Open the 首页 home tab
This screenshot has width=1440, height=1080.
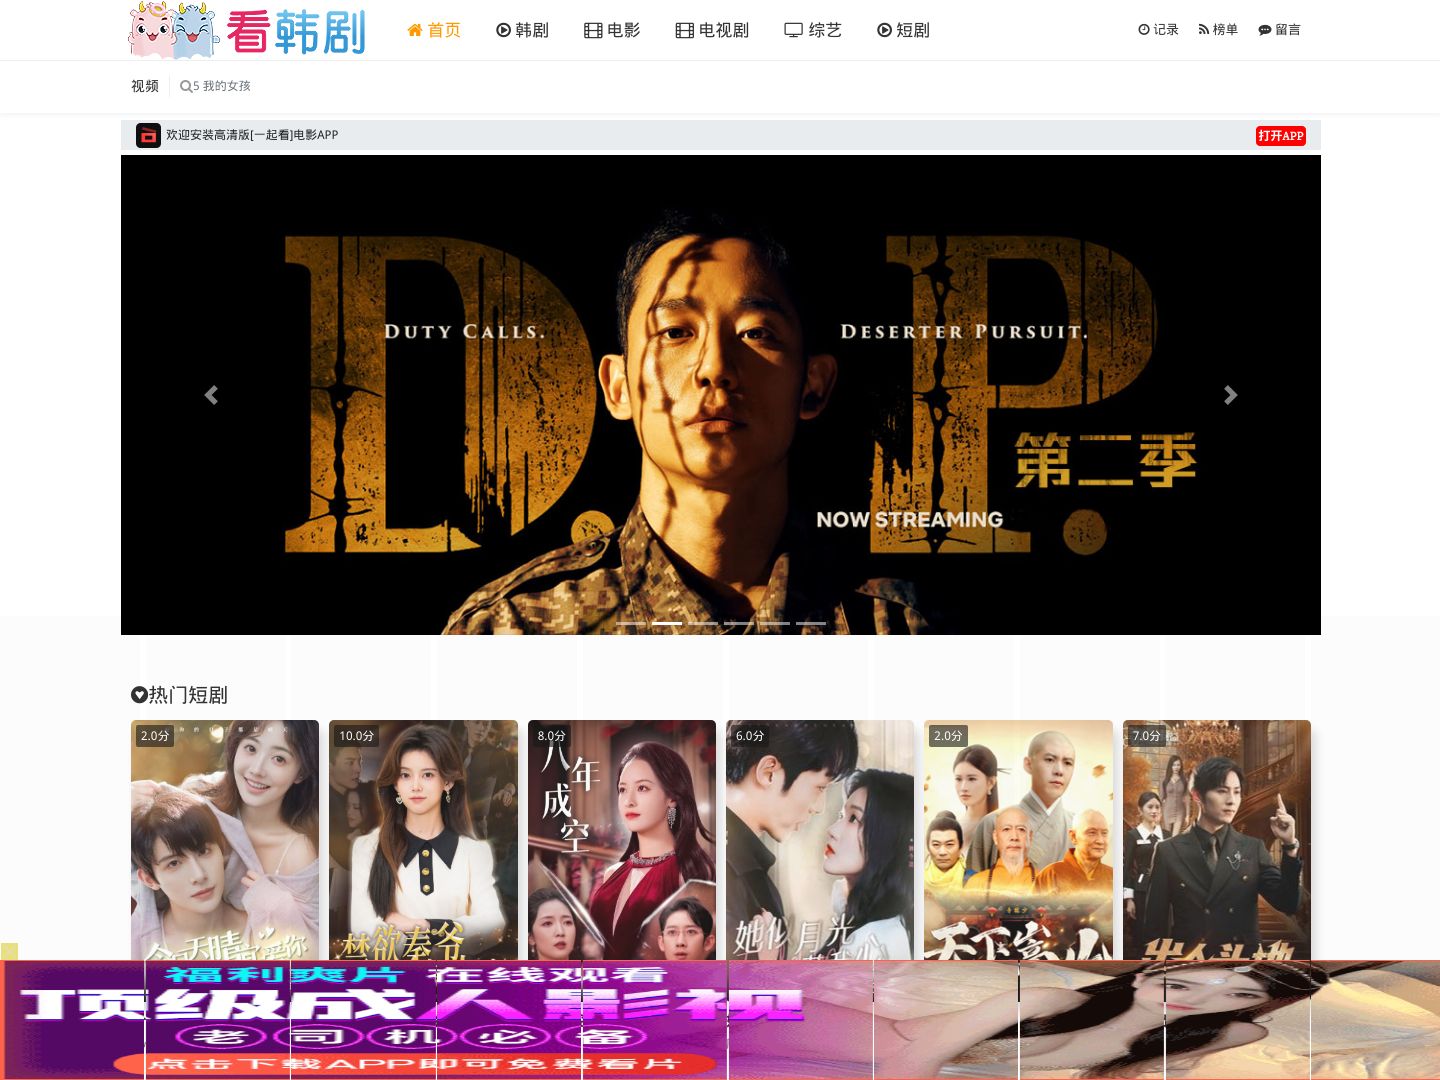(434, 30)
